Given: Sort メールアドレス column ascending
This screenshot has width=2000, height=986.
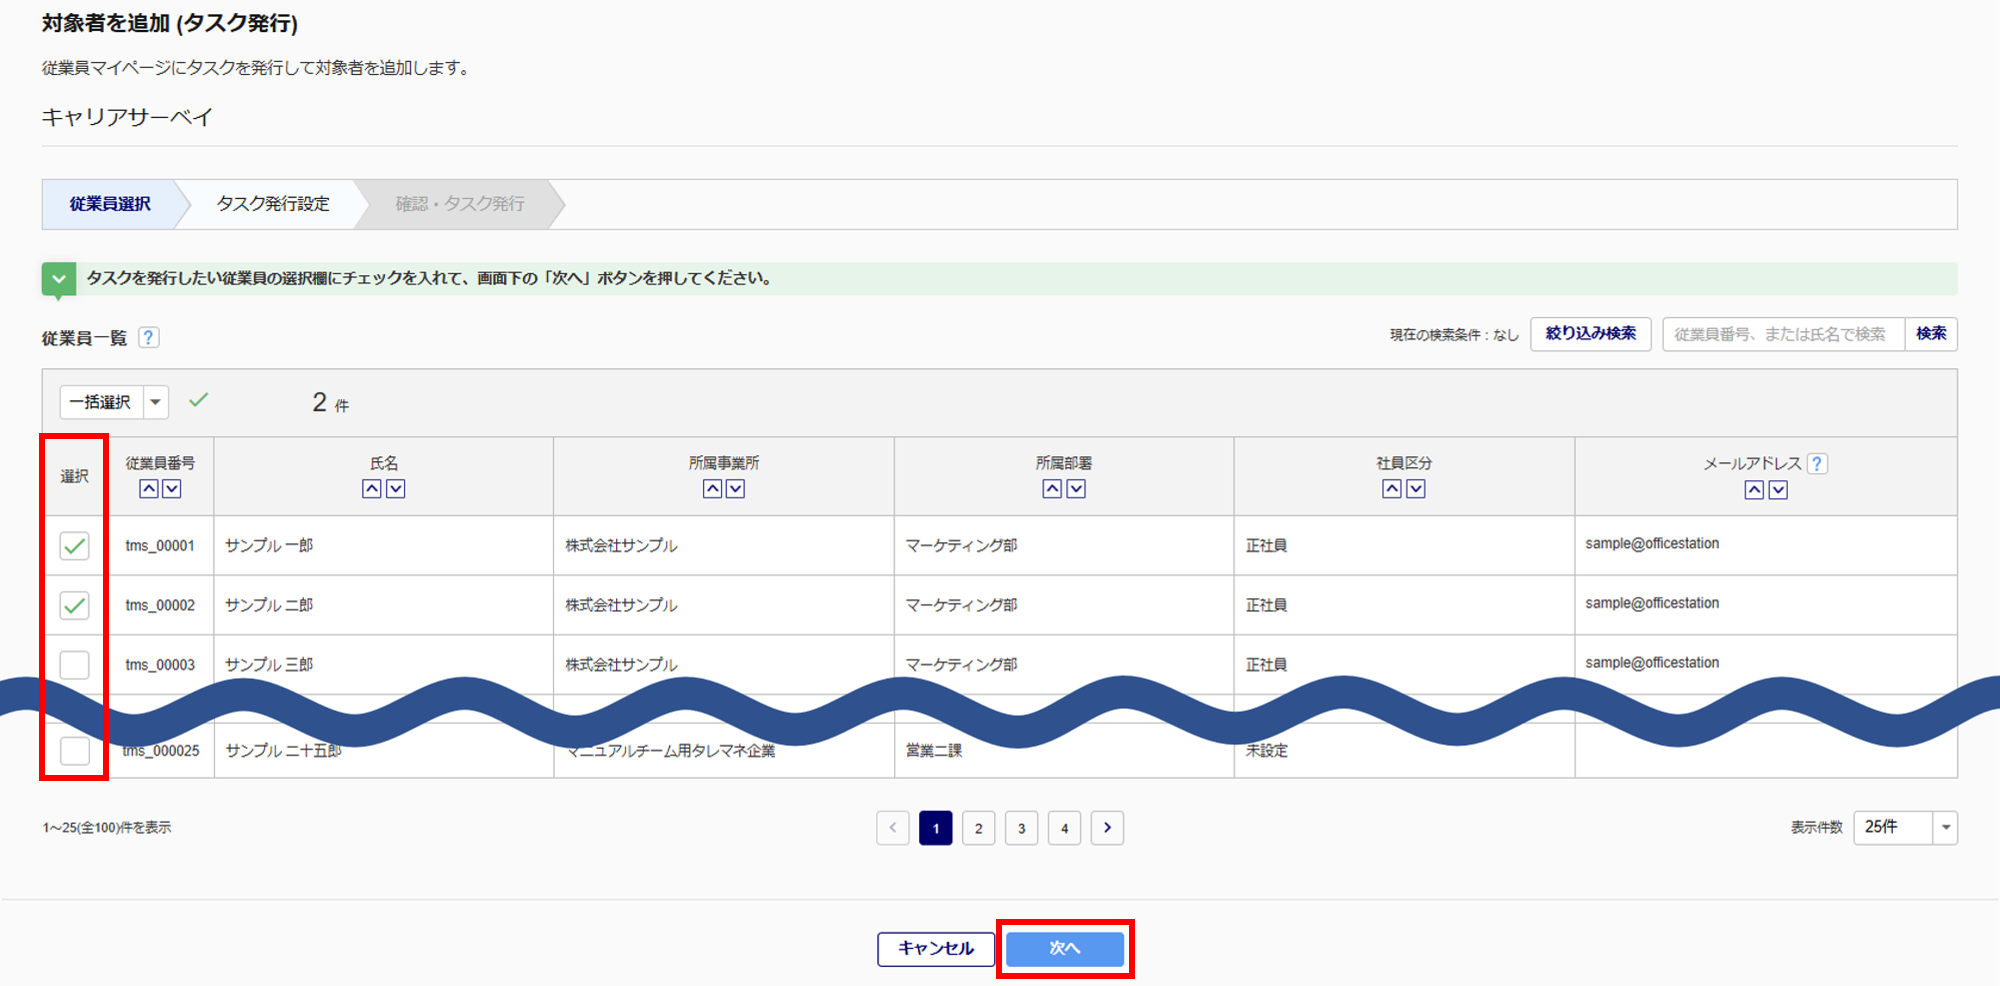Looking at the screenshot, I should [x=1754, y=490].
